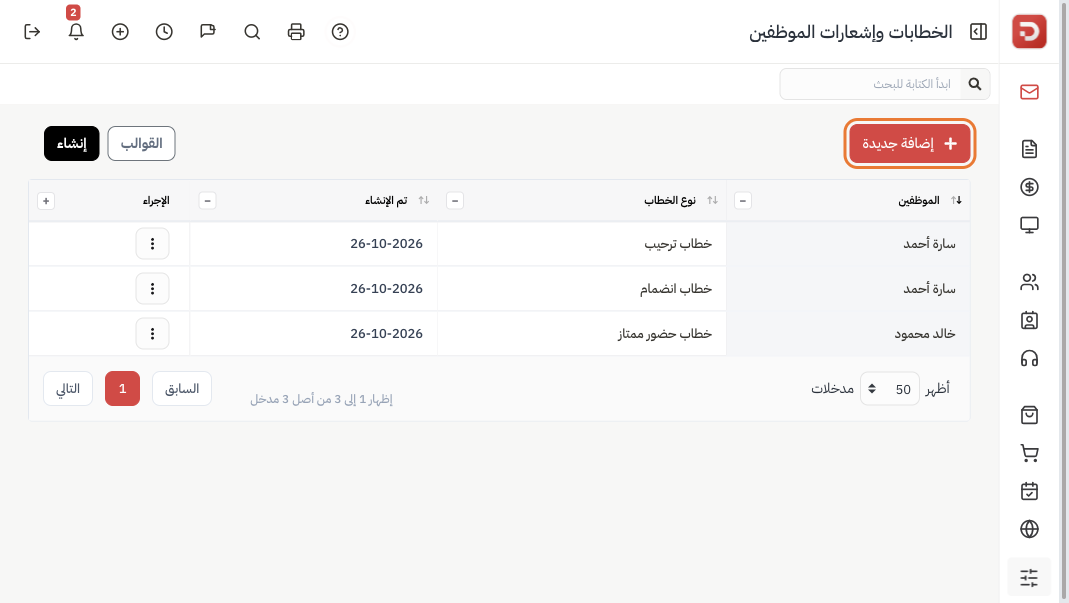Click the red app logo

(x=1029, y=31)
